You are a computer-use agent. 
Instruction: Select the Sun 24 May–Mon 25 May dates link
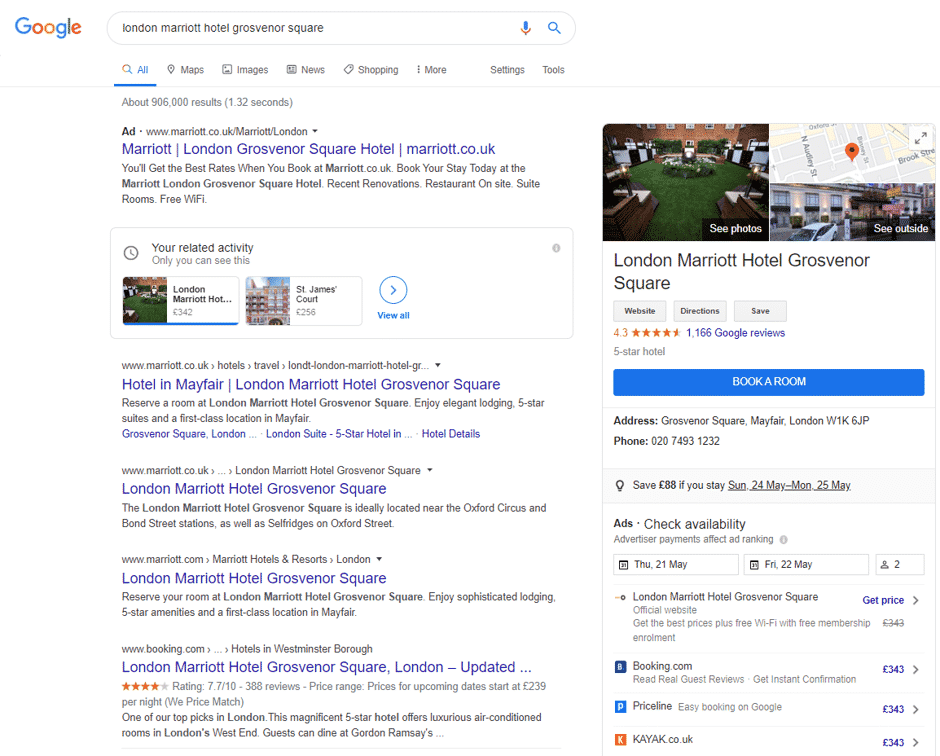(x=789, y=486)
